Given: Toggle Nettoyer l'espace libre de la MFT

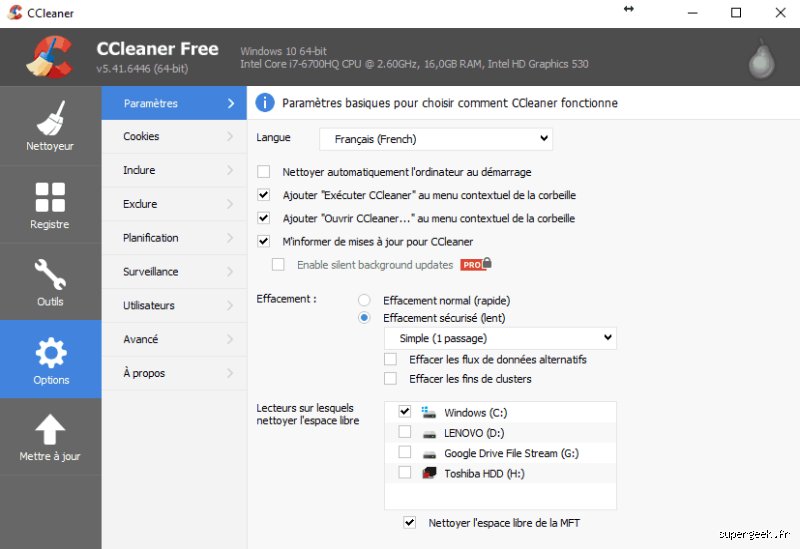Looking at the screenshot, I should coord(409,522).
